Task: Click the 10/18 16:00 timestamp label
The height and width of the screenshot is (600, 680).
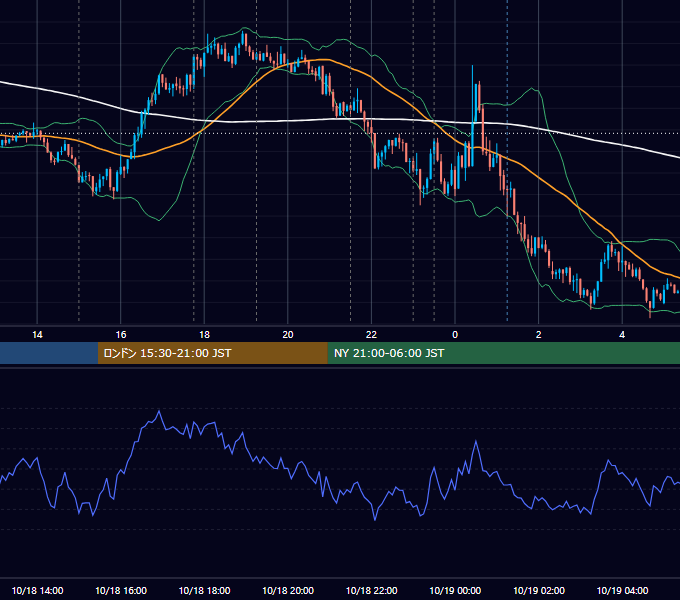Action: click(x=121, y=590)
